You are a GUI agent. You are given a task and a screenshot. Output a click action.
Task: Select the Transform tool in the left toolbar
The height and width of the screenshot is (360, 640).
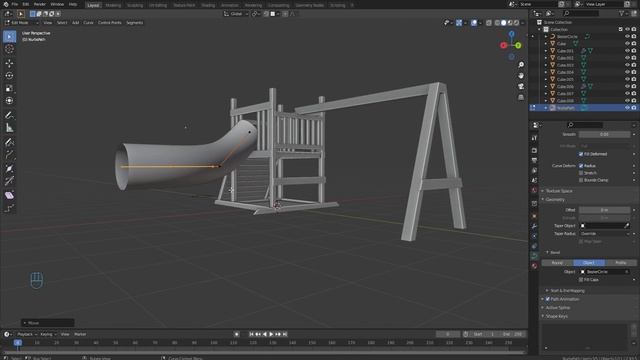(x=9, y=100)
